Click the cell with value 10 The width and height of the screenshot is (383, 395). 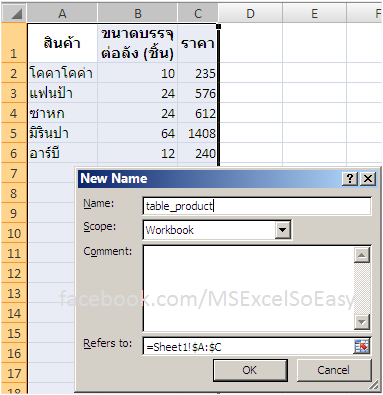[138, 73]
